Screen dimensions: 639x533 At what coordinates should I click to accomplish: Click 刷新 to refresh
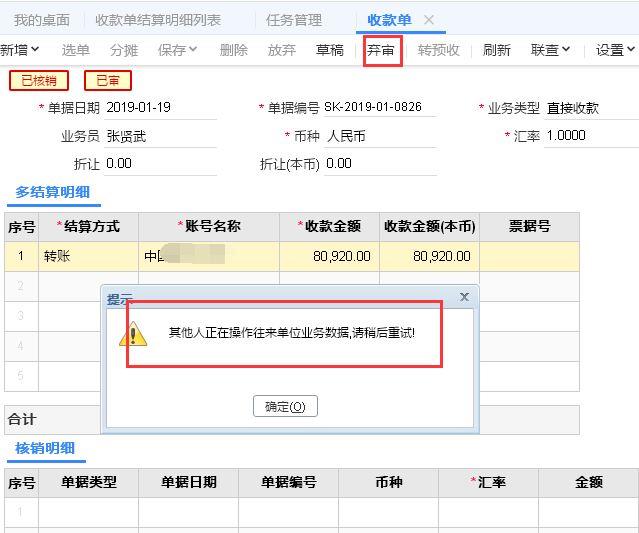click(496, 50)
